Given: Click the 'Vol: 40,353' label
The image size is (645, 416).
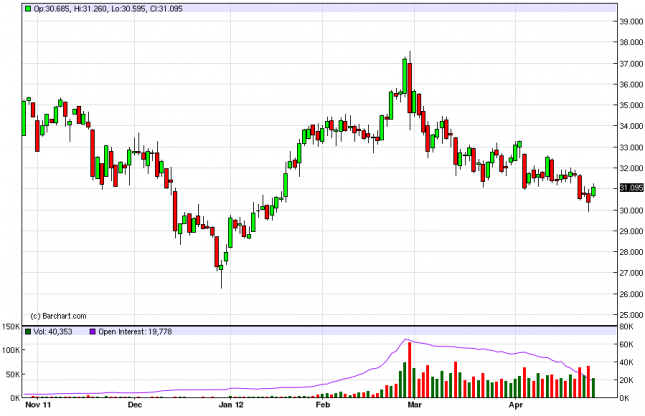Looking at the screenshot, I should [x=53, y=331].
